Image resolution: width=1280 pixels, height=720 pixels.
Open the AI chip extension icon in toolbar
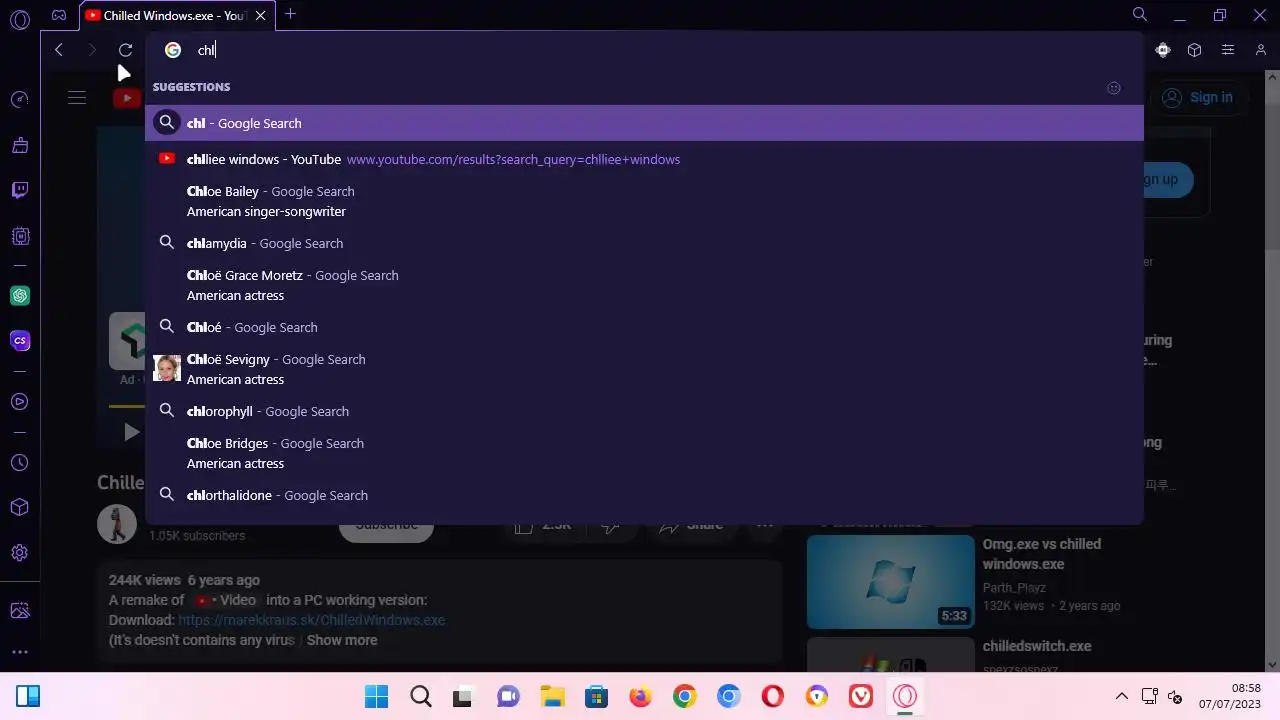[x=1162, y=50]
